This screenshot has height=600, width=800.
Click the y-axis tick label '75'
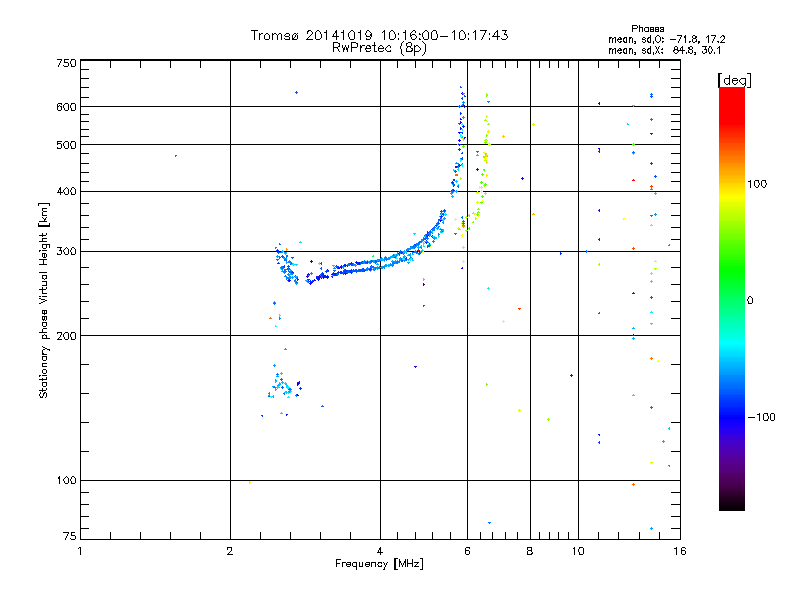point(70,536)
